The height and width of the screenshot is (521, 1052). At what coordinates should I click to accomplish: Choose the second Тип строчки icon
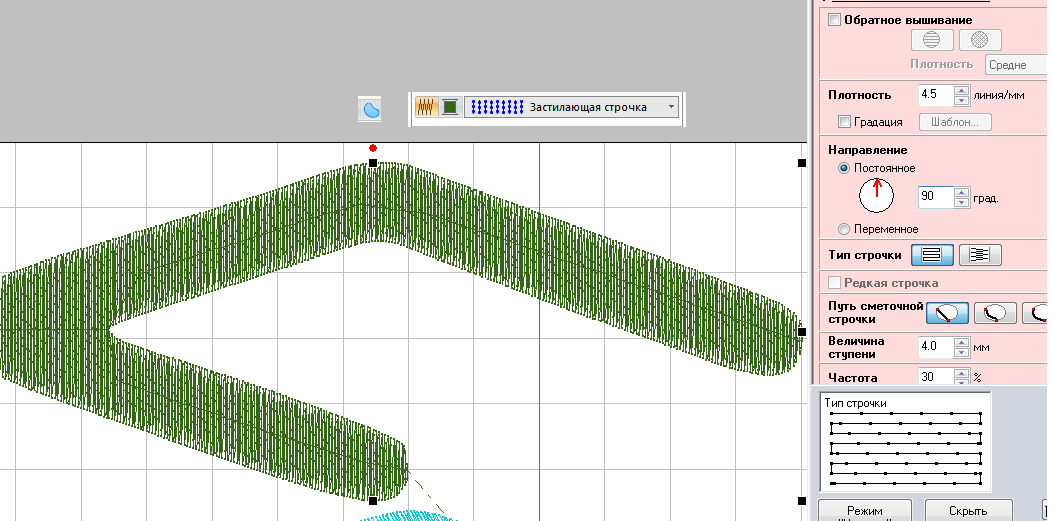click(980, 255)
